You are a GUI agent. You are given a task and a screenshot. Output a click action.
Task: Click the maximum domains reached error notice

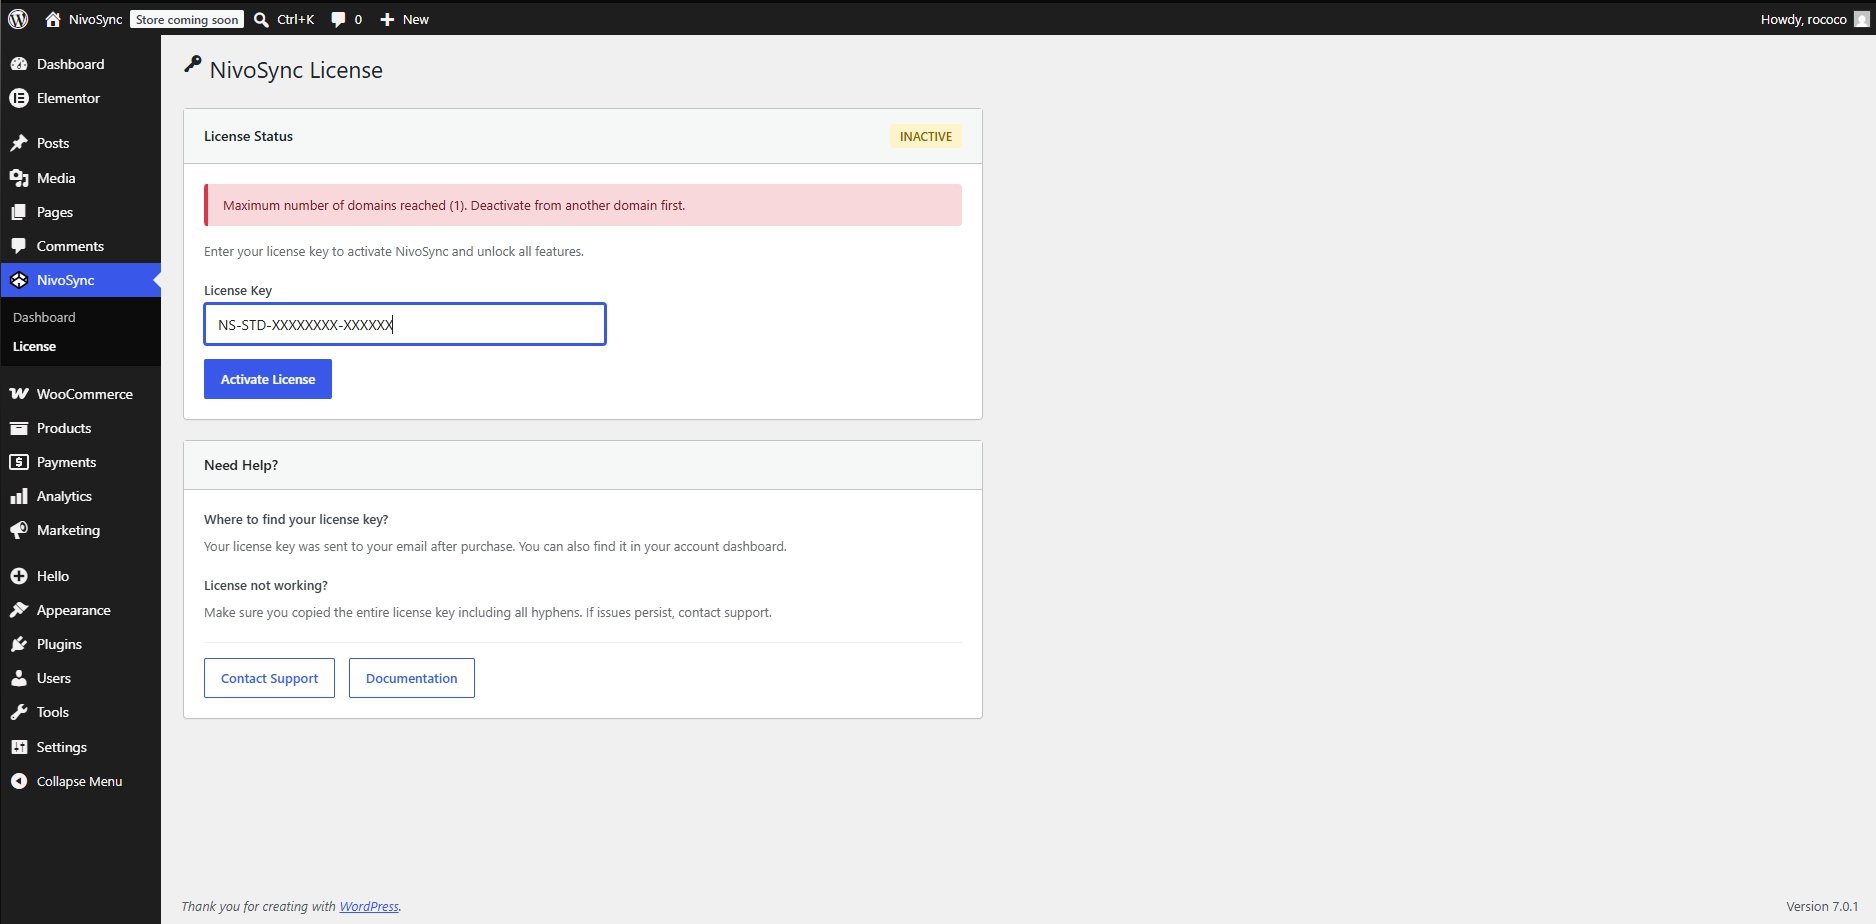tap(583, 205)
